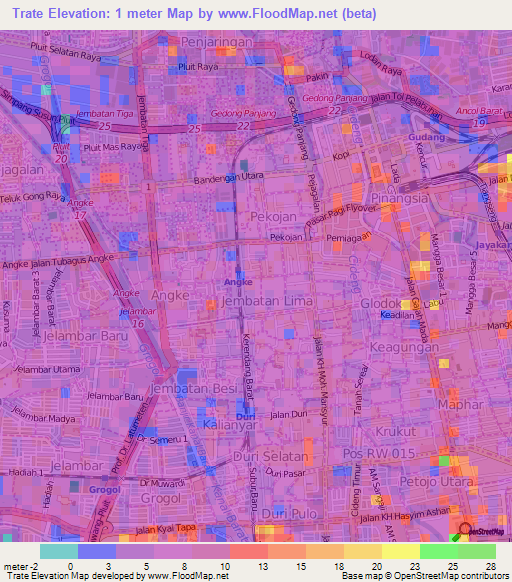Click the Petojo Utara district label
Viewport: 512px width, 582px height.
click(437, 481)
